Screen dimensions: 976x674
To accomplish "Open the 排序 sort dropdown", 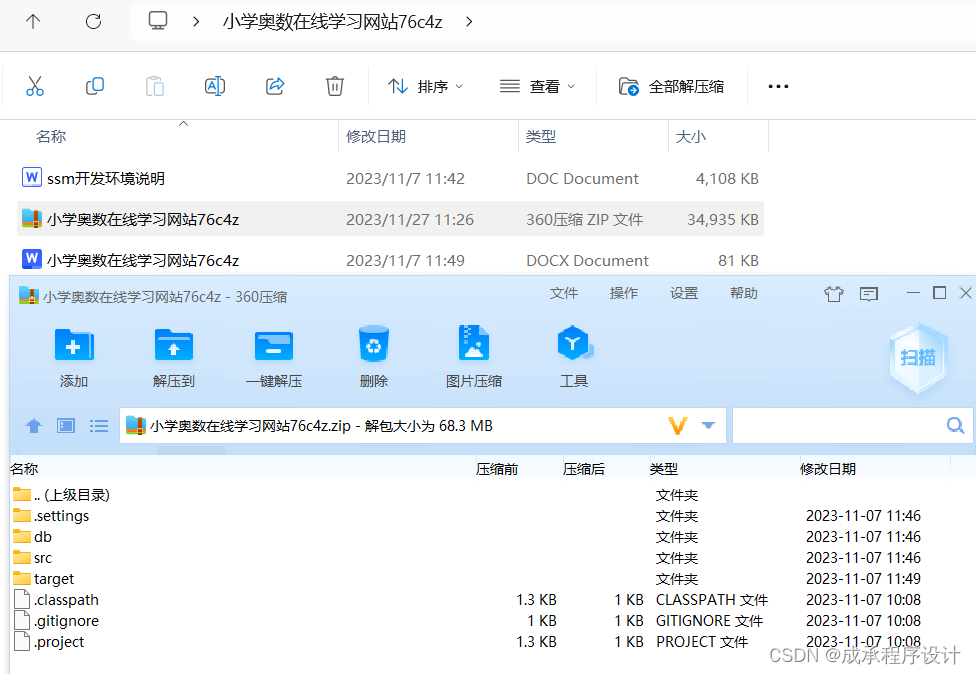I will pos(425,87).
